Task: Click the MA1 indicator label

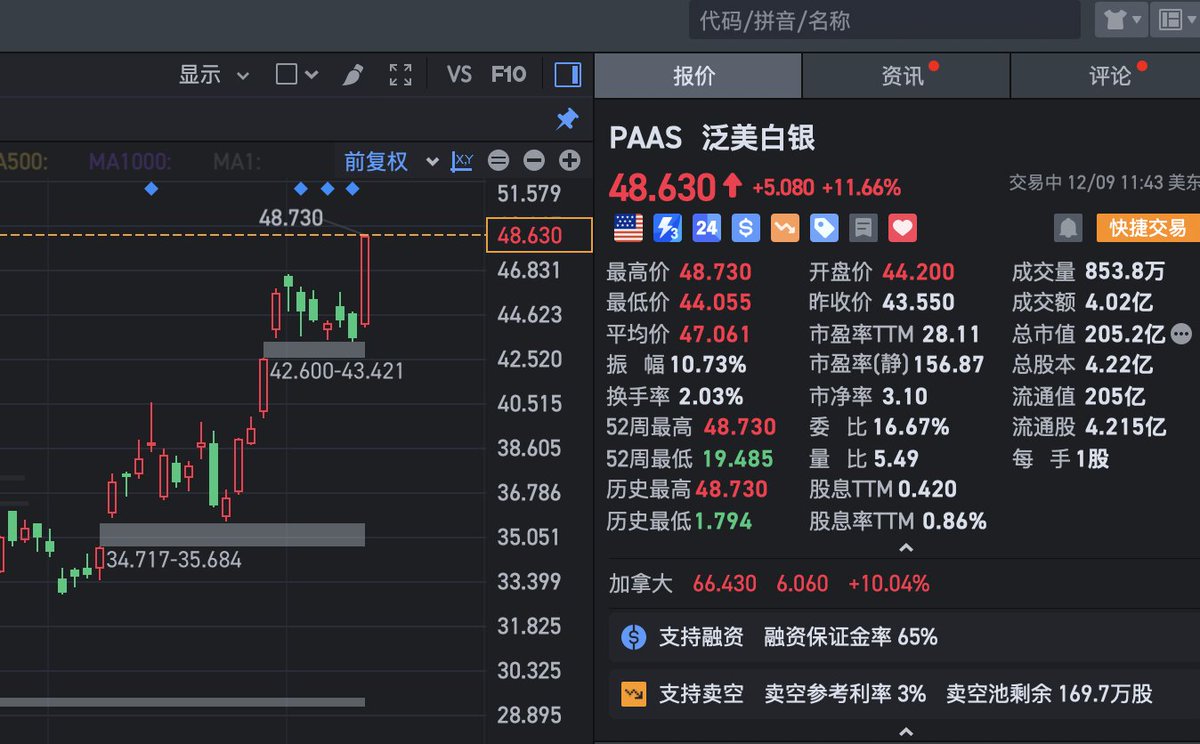Action: tap(236, 161)
